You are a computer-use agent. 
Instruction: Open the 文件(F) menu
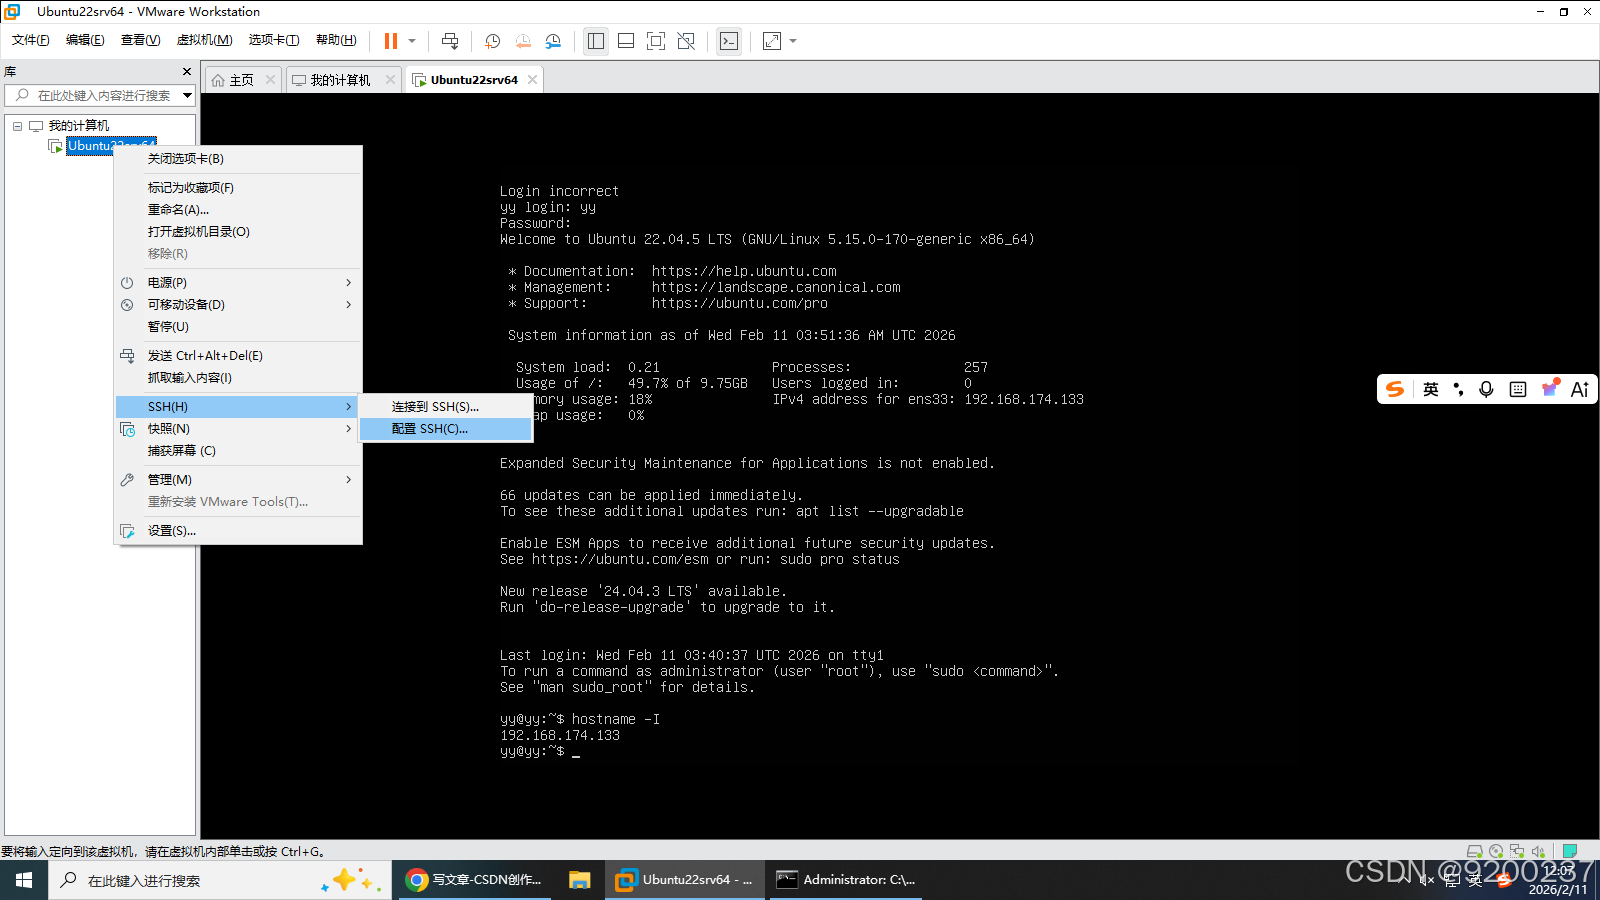(30, 40)
